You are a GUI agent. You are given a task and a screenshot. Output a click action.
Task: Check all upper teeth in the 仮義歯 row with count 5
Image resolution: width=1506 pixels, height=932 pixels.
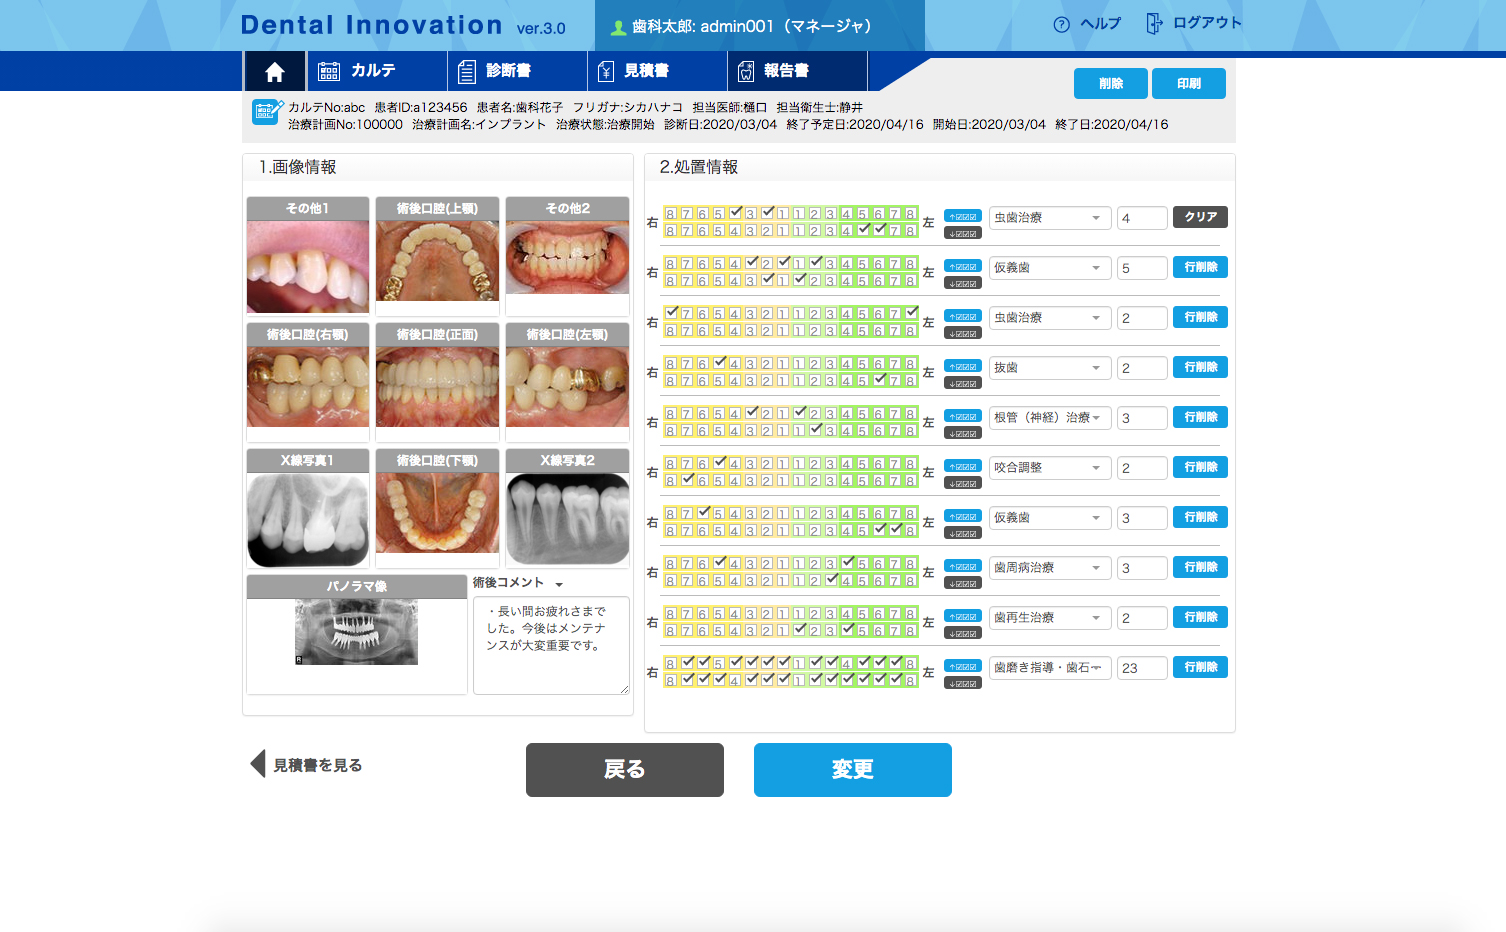963,266
